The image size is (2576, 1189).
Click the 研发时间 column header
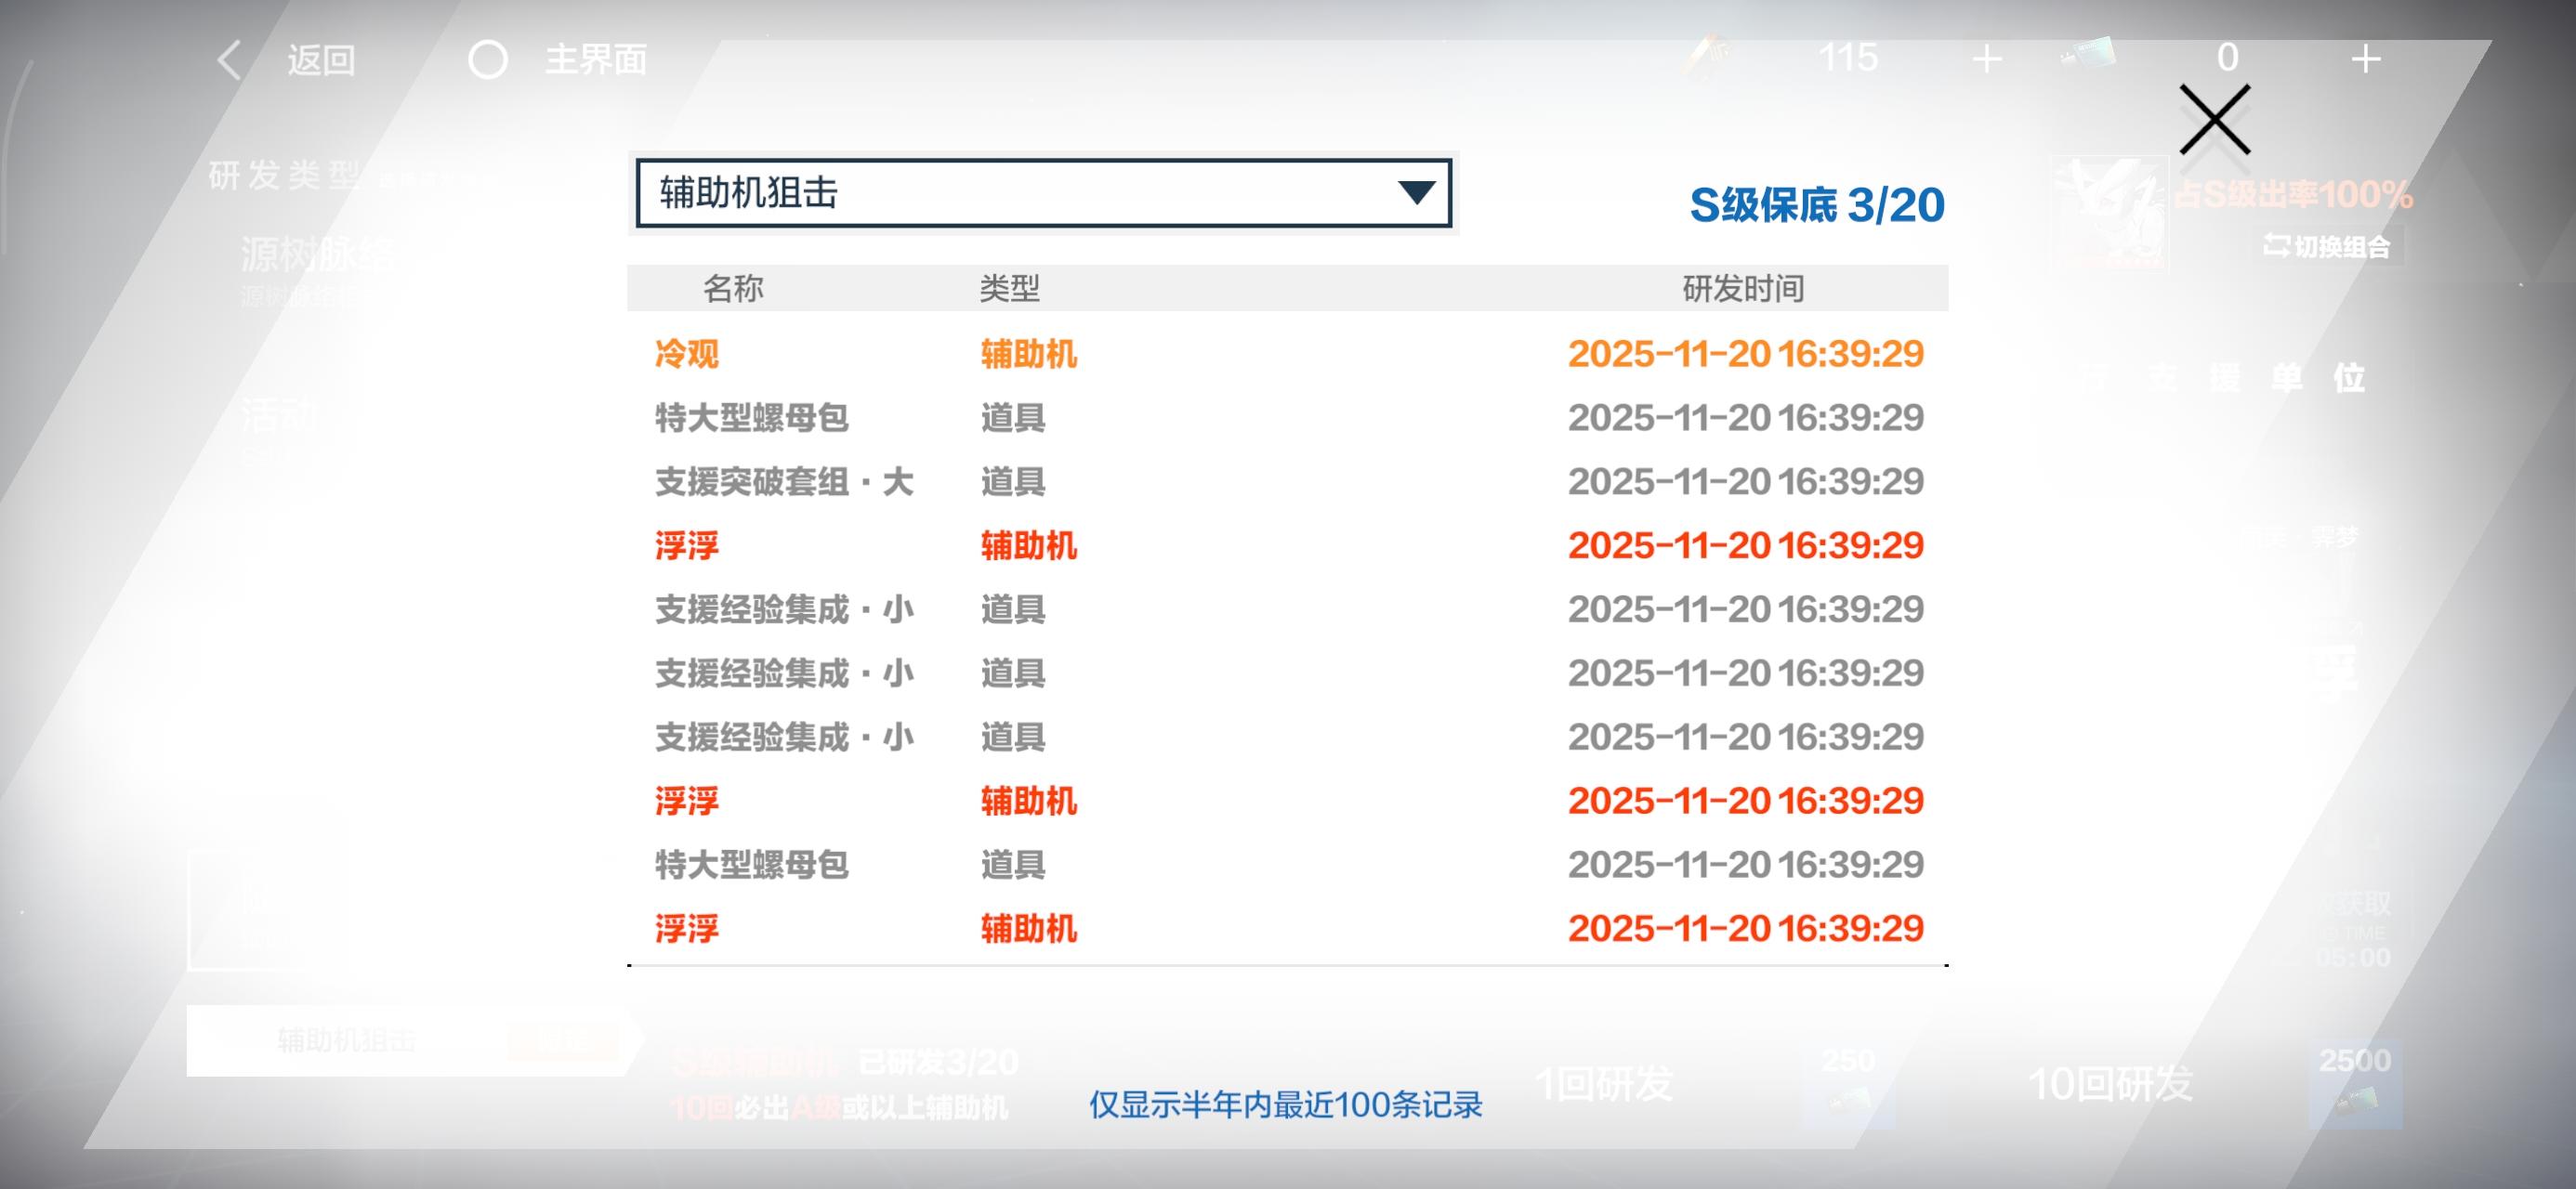pyautogui.click(x=1743, y=289)
